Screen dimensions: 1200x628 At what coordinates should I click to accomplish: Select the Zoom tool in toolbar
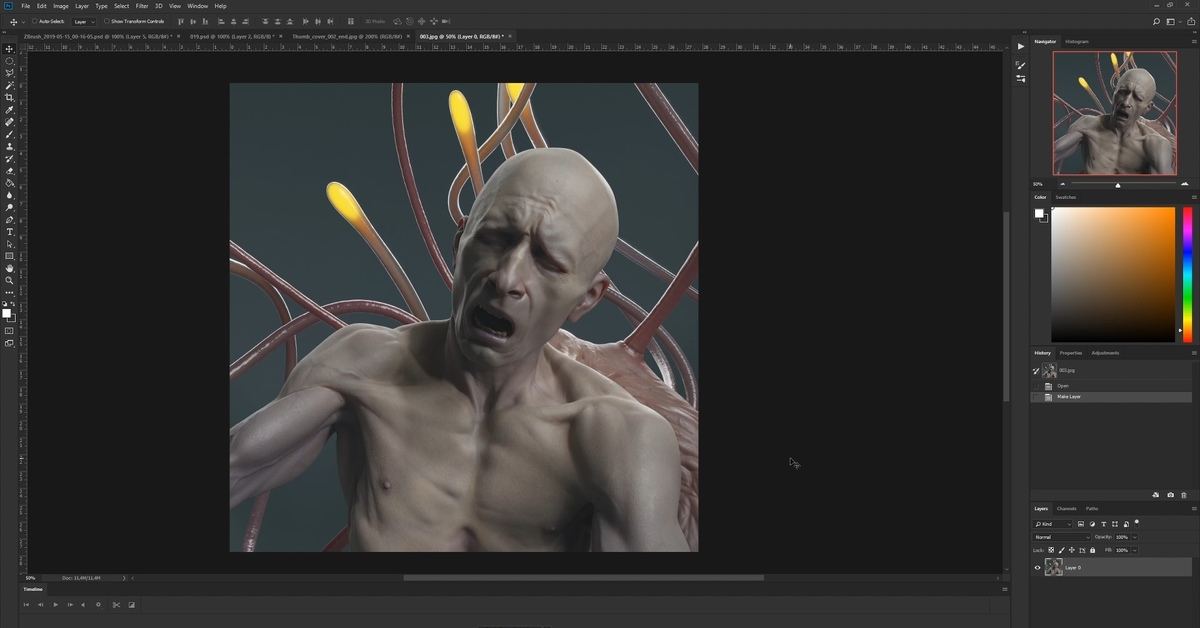[10, 280]
